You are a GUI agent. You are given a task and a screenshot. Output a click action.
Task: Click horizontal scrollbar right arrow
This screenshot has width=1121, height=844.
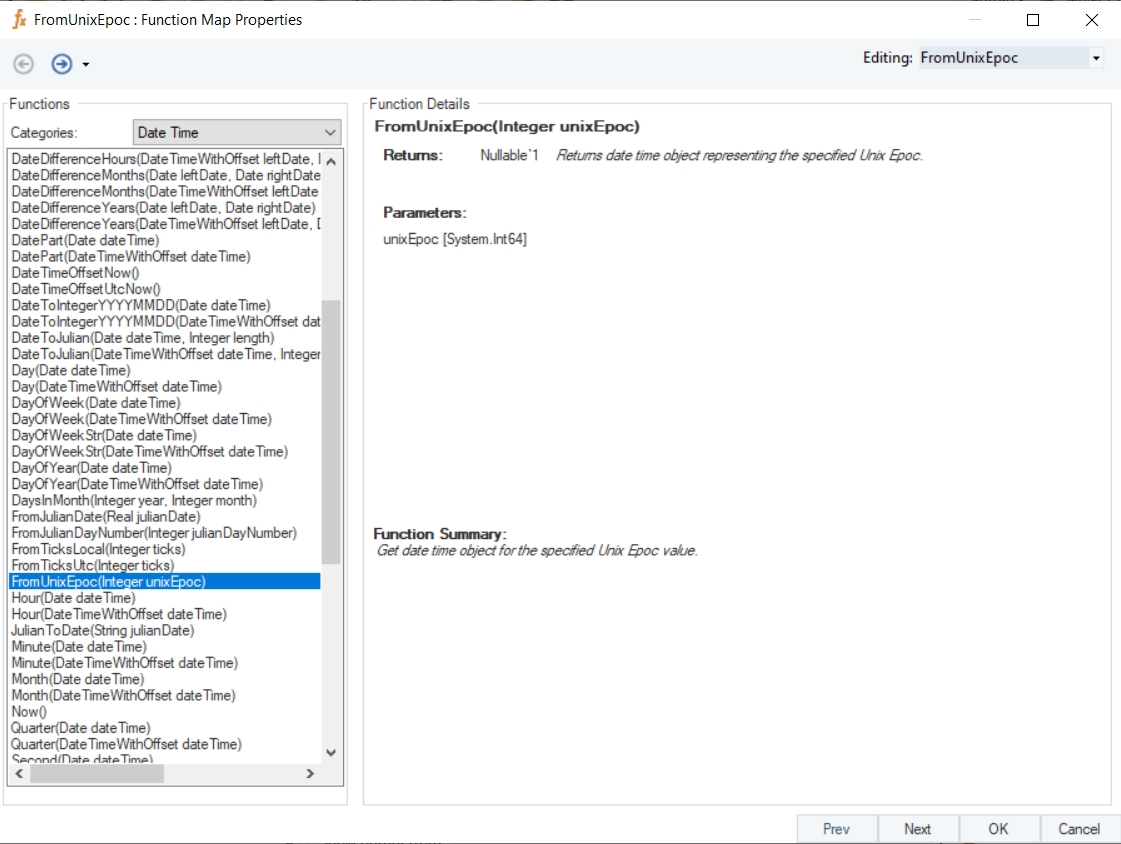point(310,774)
